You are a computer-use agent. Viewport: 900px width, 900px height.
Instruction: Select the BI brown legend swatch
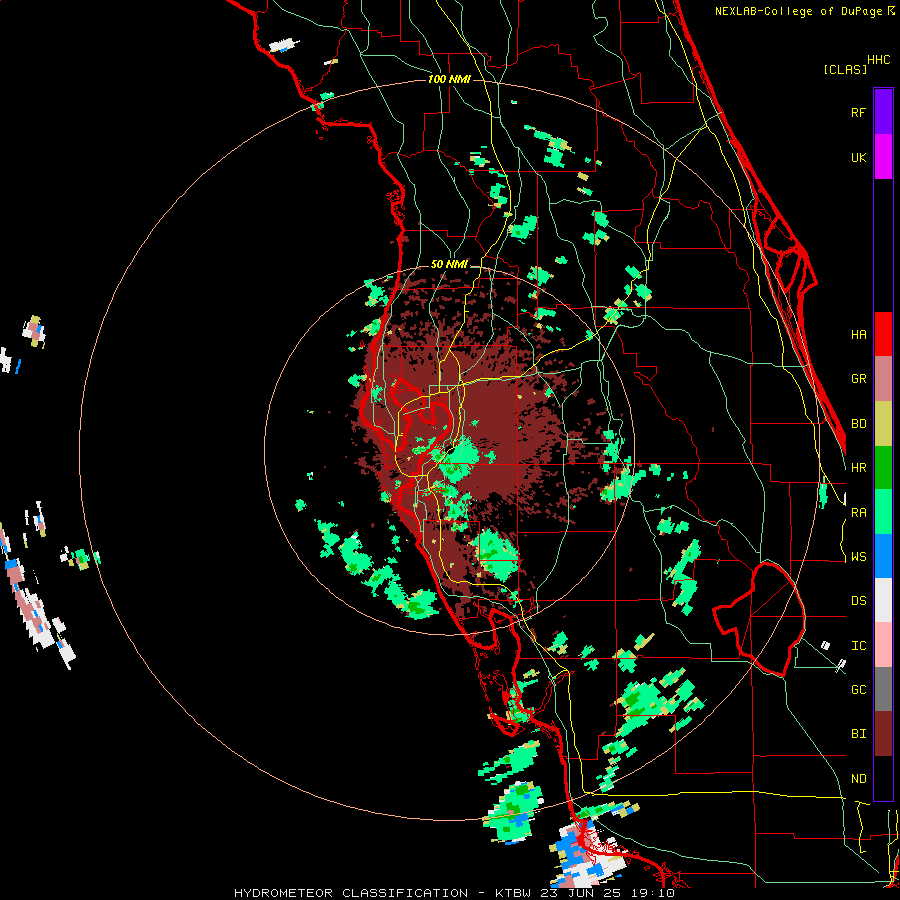pyautogui.click(x=883, y=734)
